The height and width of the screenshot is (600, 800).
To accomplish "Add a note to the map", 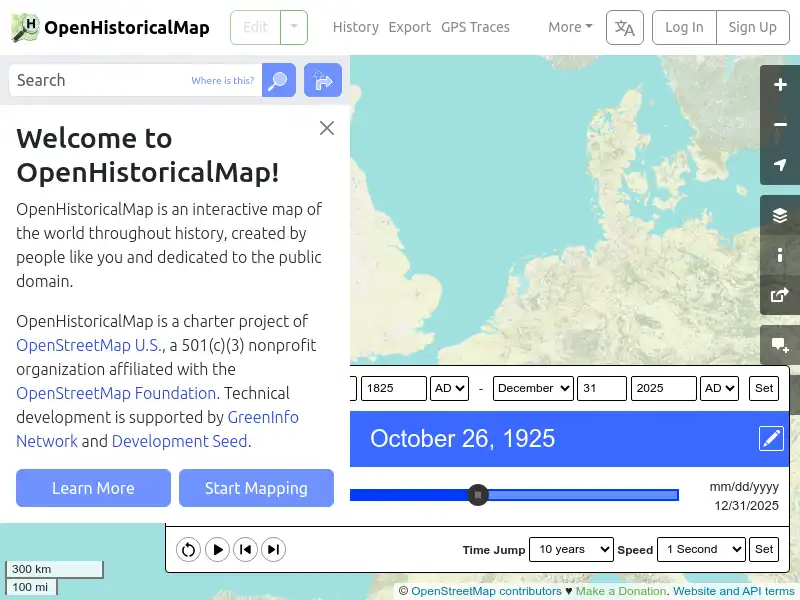I will click(x=779, y=346).
